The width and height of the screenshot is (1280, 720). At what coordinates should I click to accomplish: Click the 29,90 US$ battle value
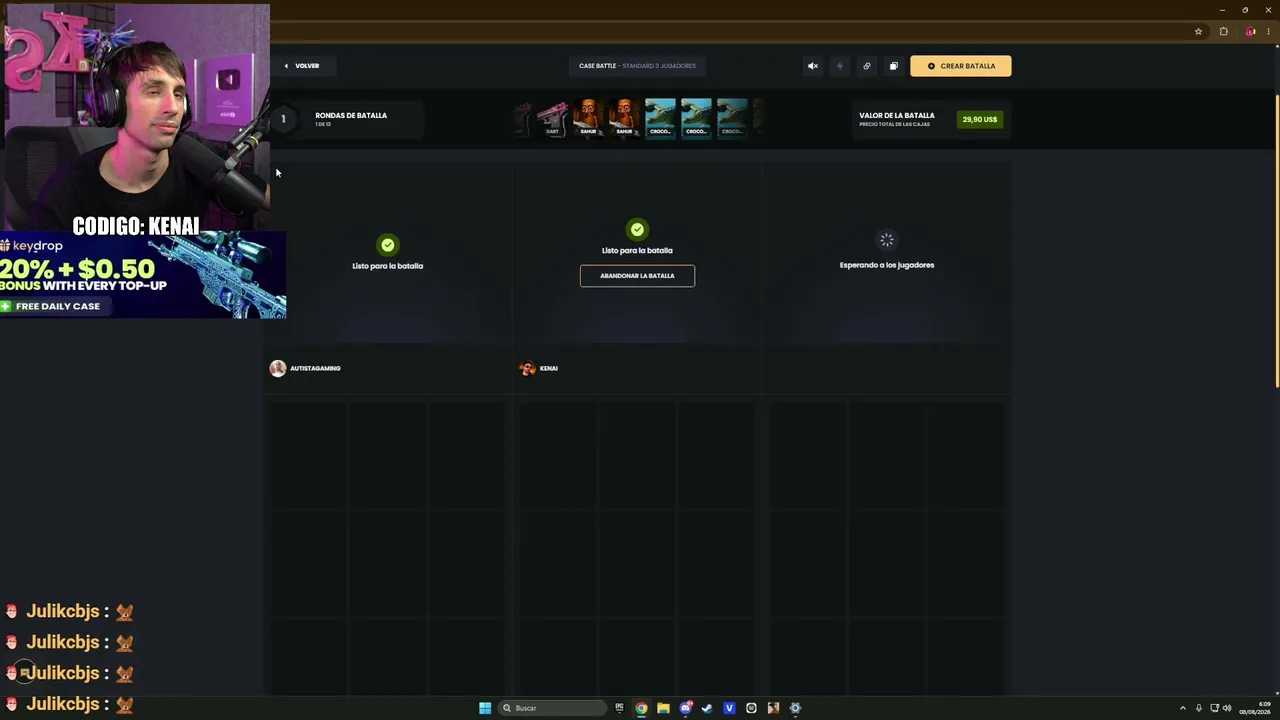click(980, 120)
